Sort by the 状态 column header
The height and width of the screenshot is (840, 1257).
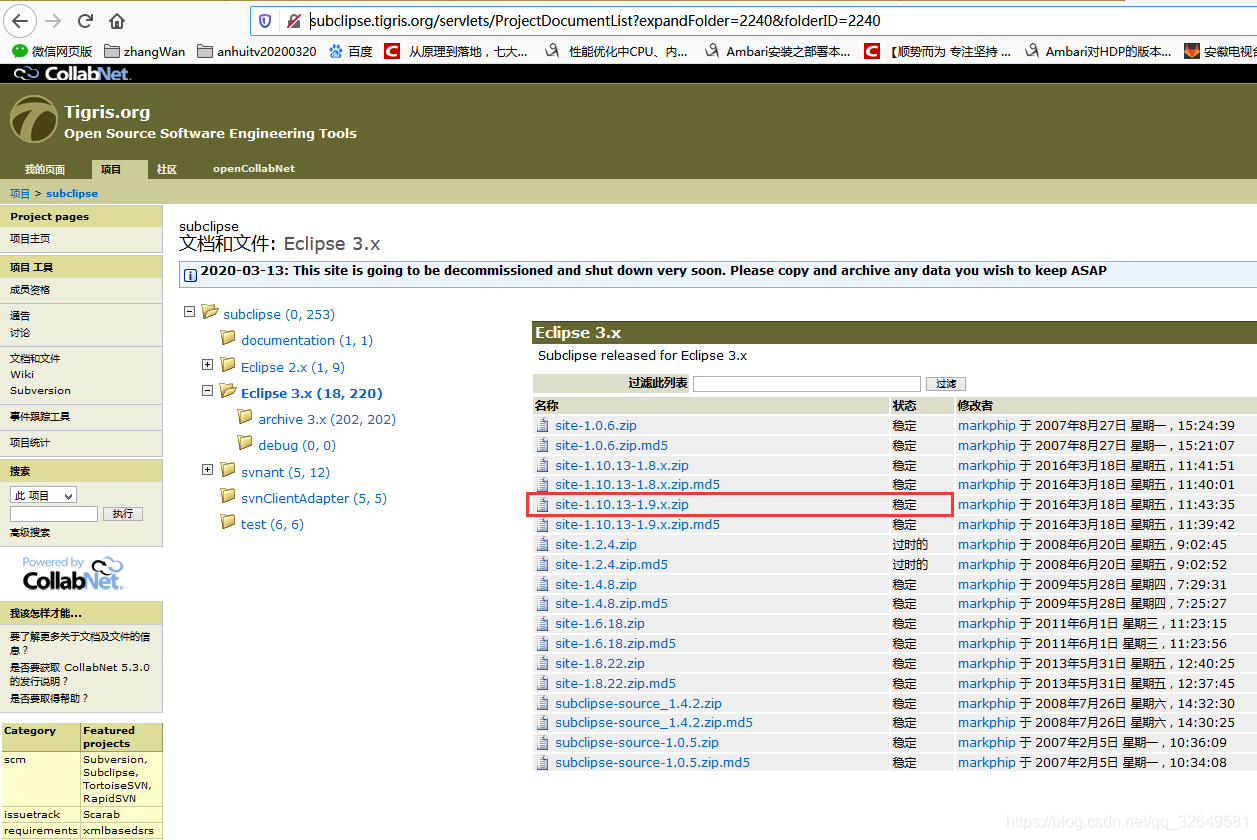[x=904, y=406]
